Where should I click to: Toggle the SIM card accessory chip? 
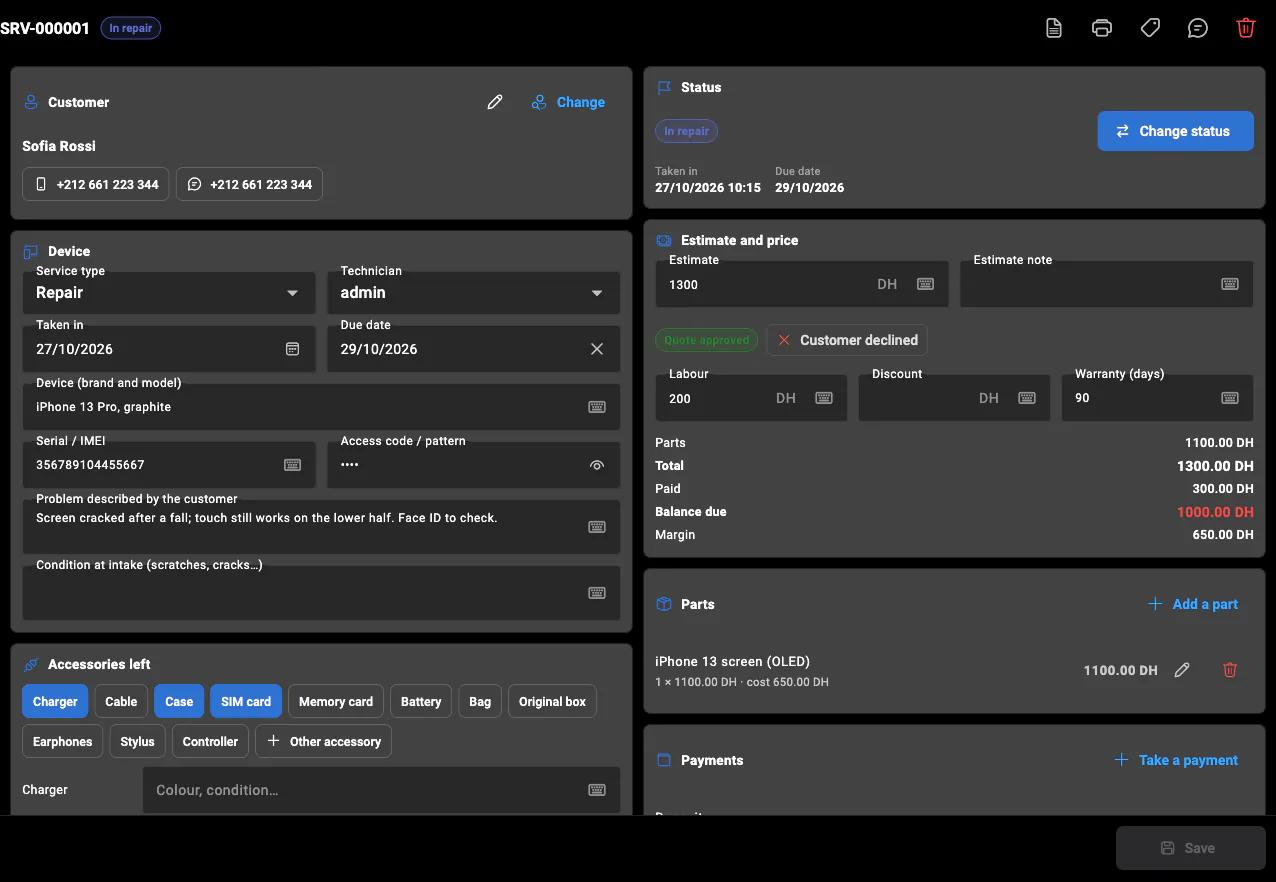click(x=246, y=702)
